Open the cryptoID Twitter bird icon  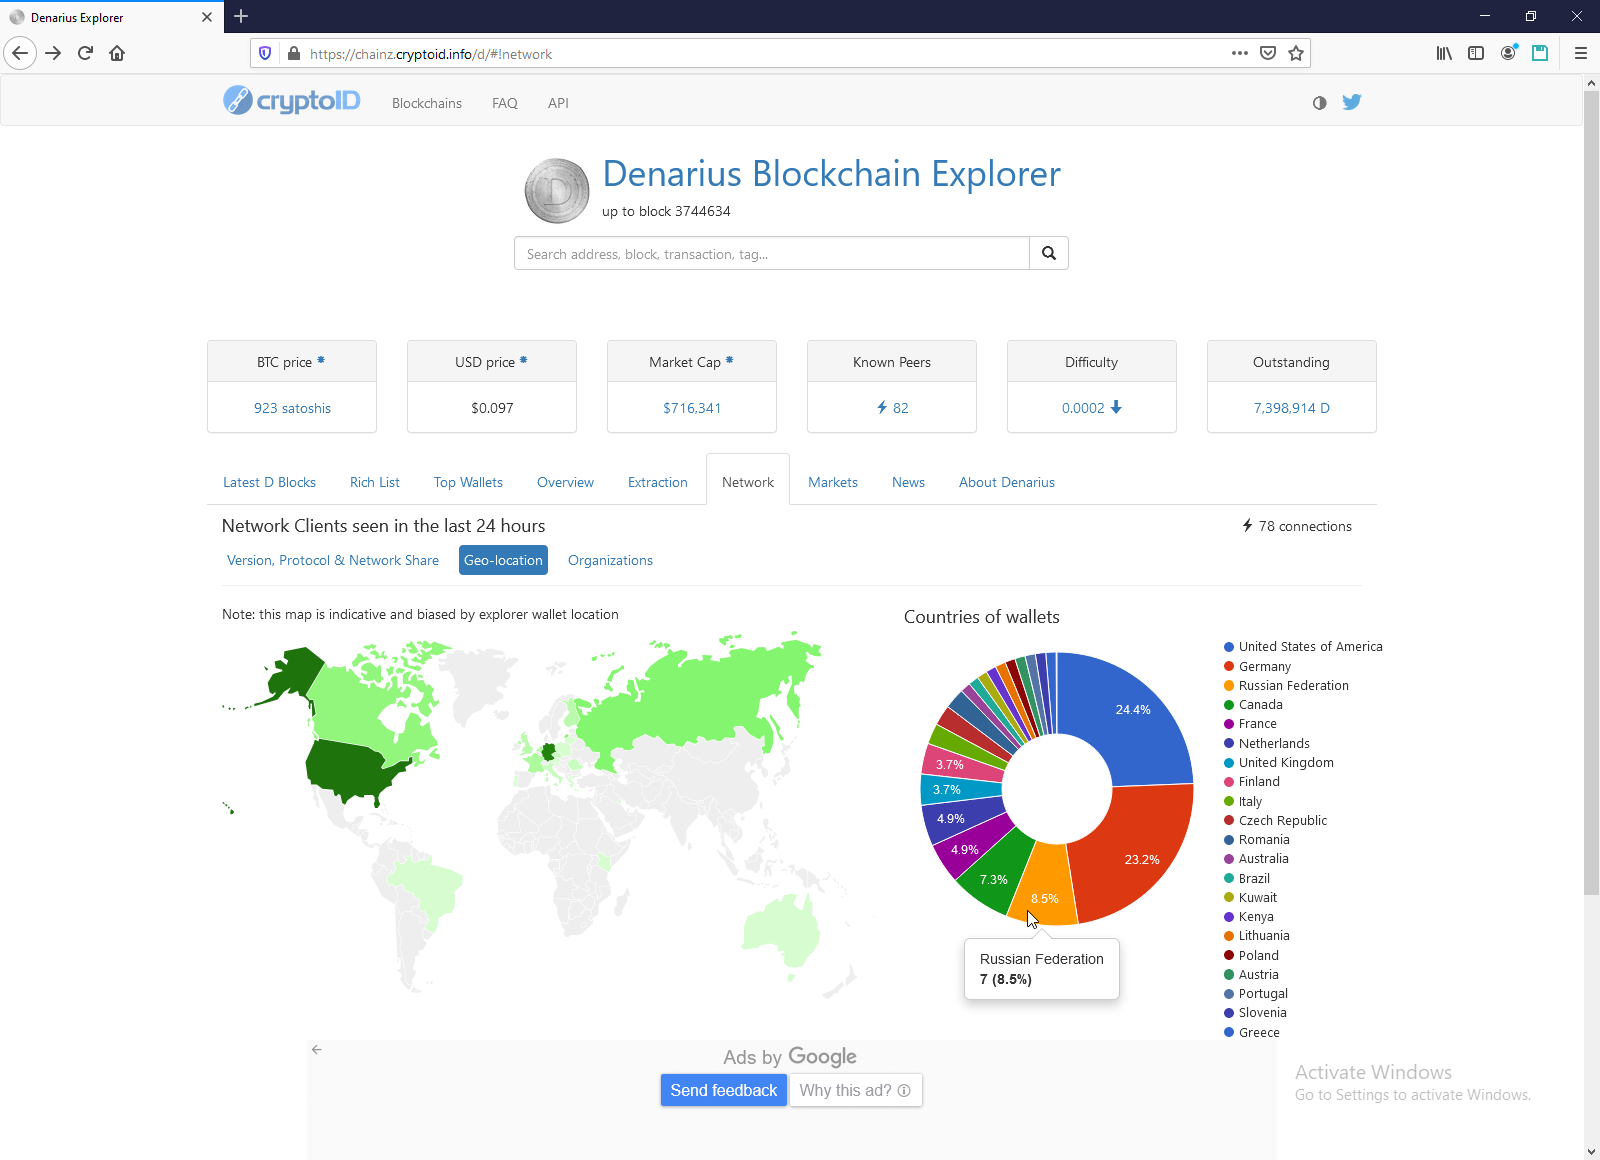[x=1352, y=102]
